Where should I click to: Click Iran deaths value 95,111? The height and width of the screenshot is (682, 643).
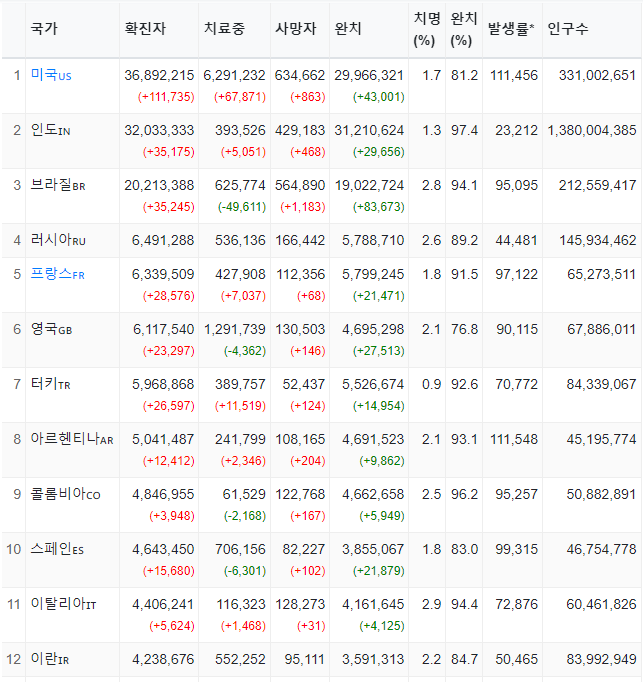coord(305,659)
